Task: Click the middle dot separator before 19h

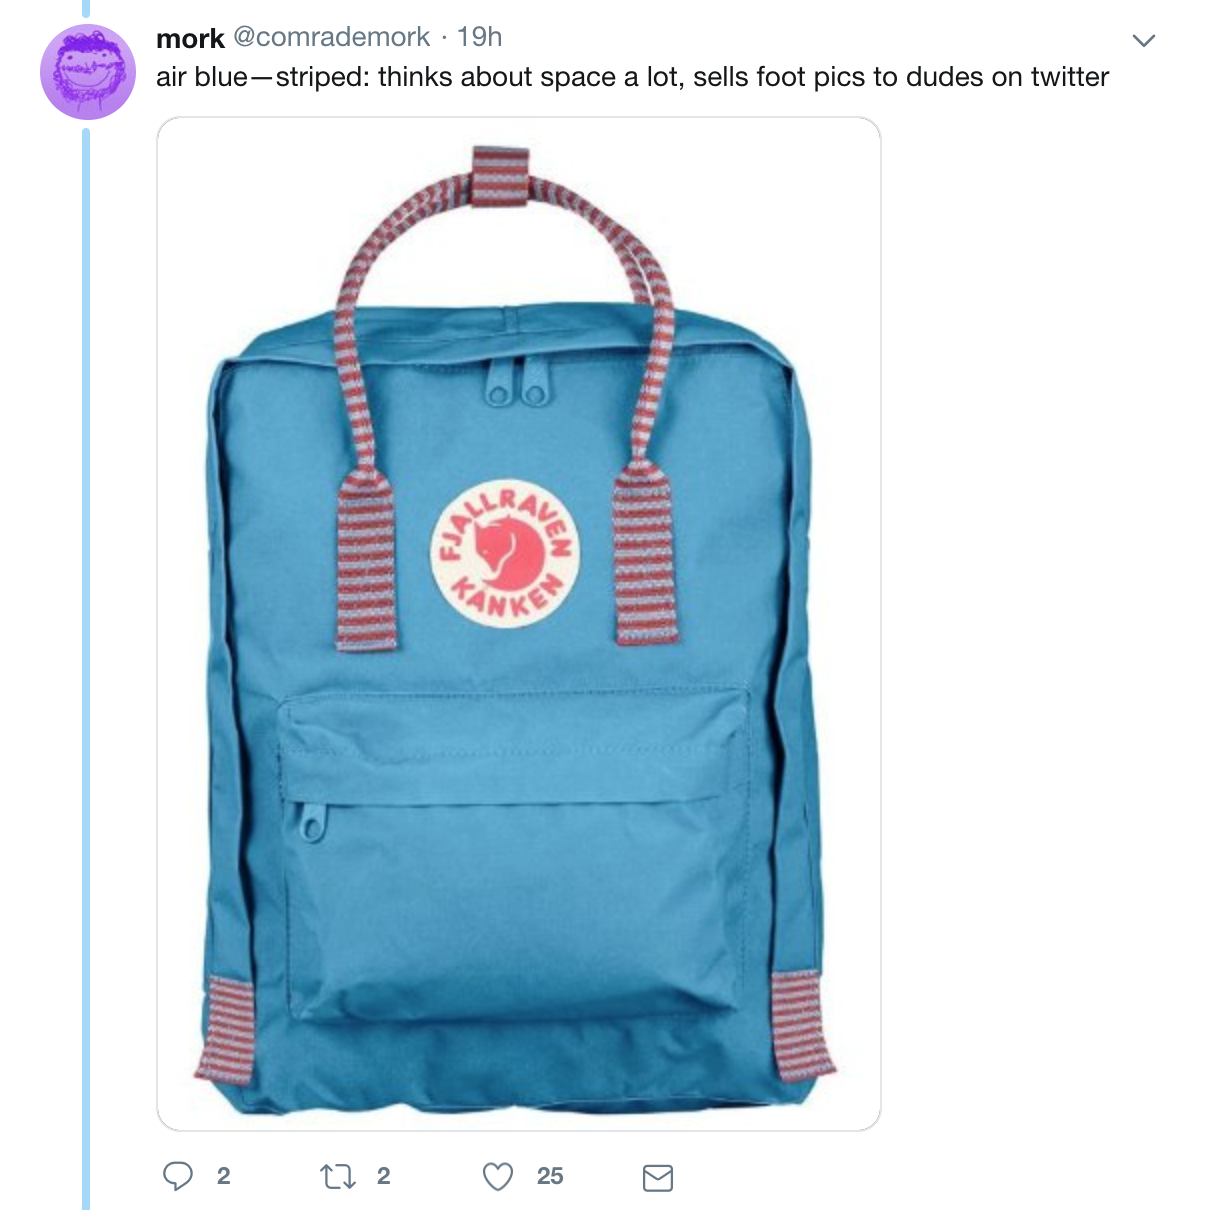Action: 444,39
